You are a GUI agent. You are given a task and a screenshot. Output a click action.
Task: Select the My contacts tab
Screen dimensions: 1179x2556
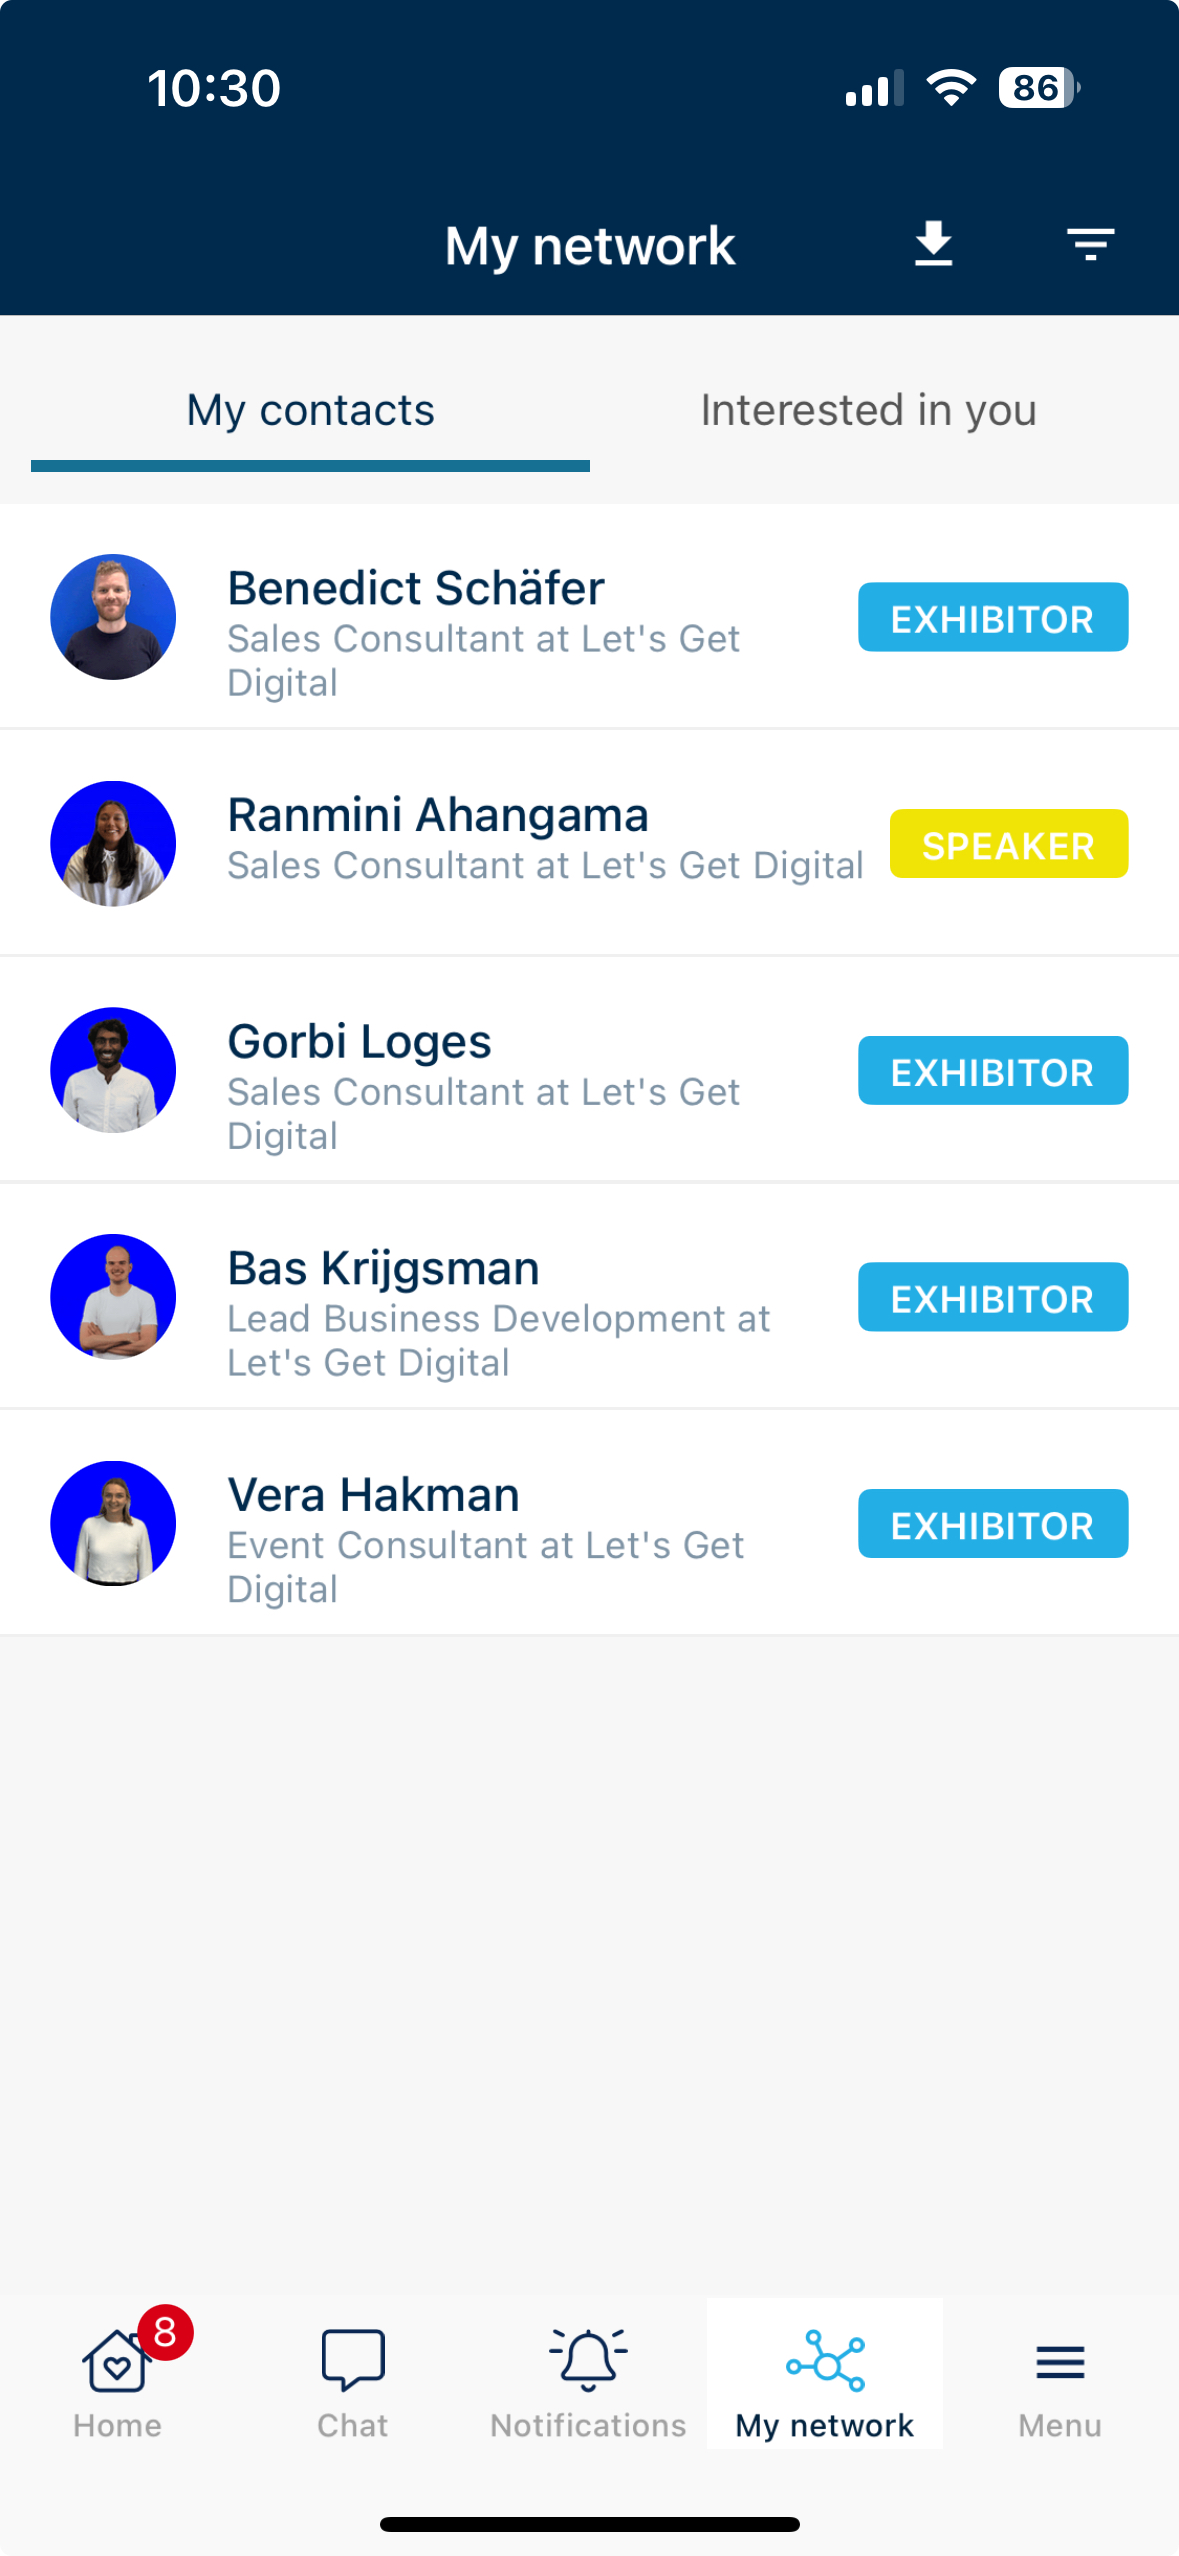310,410
